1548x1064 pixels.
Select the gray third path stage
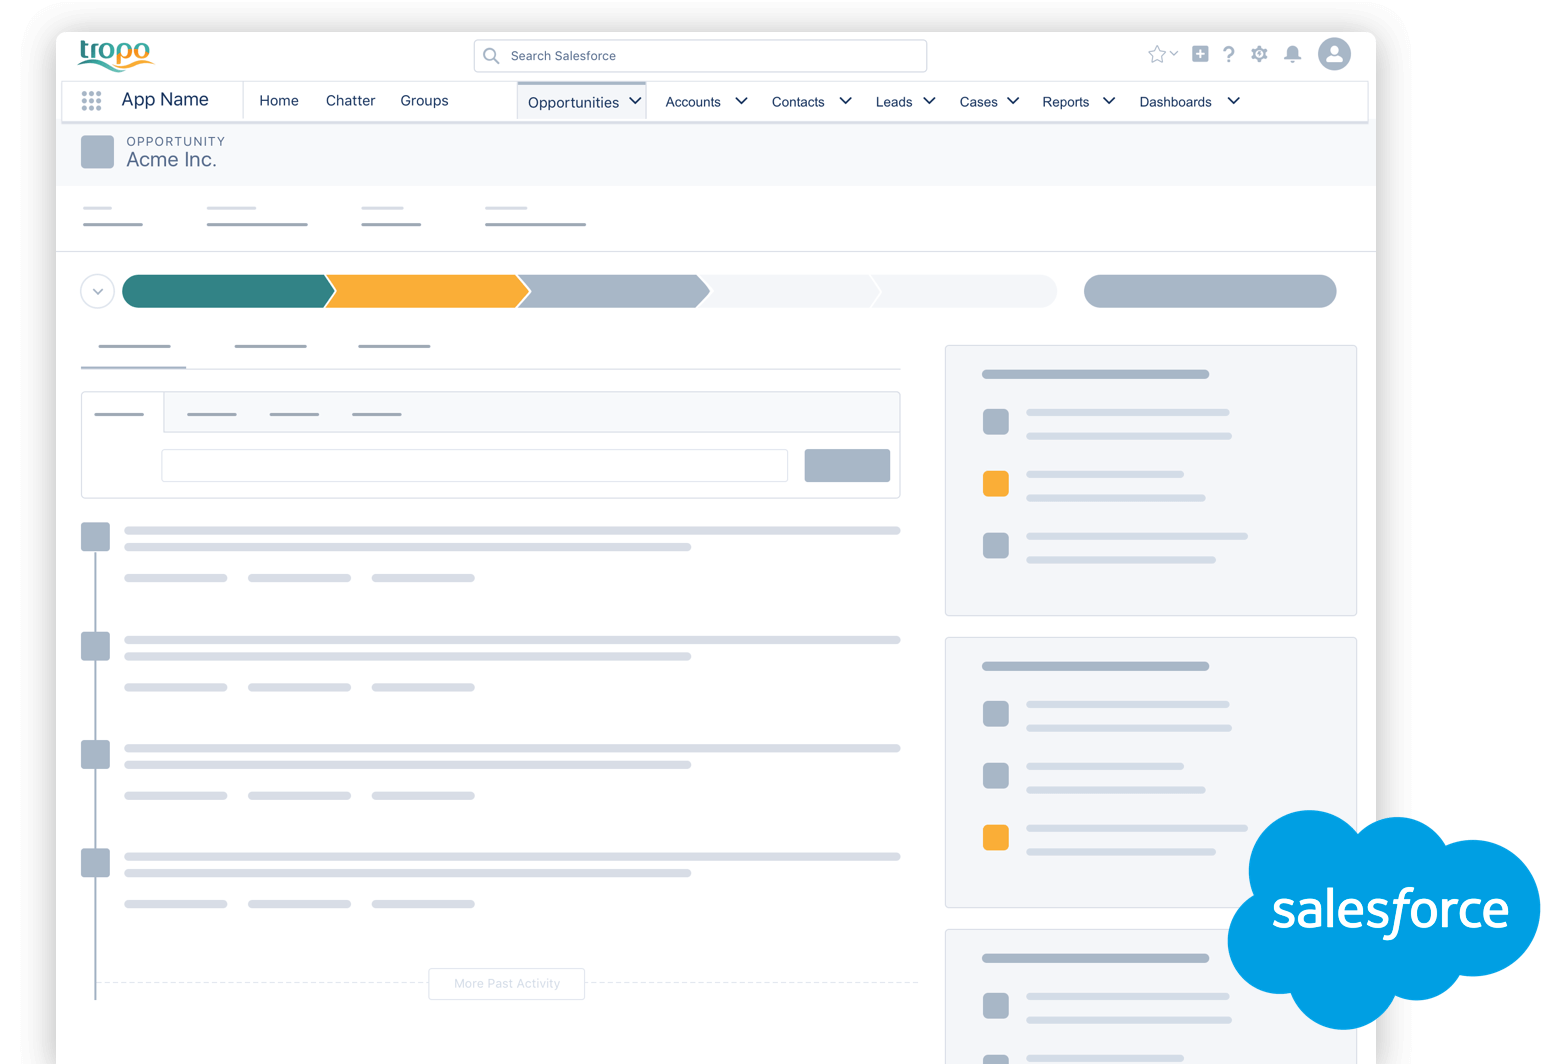click(x=613, y=291)
